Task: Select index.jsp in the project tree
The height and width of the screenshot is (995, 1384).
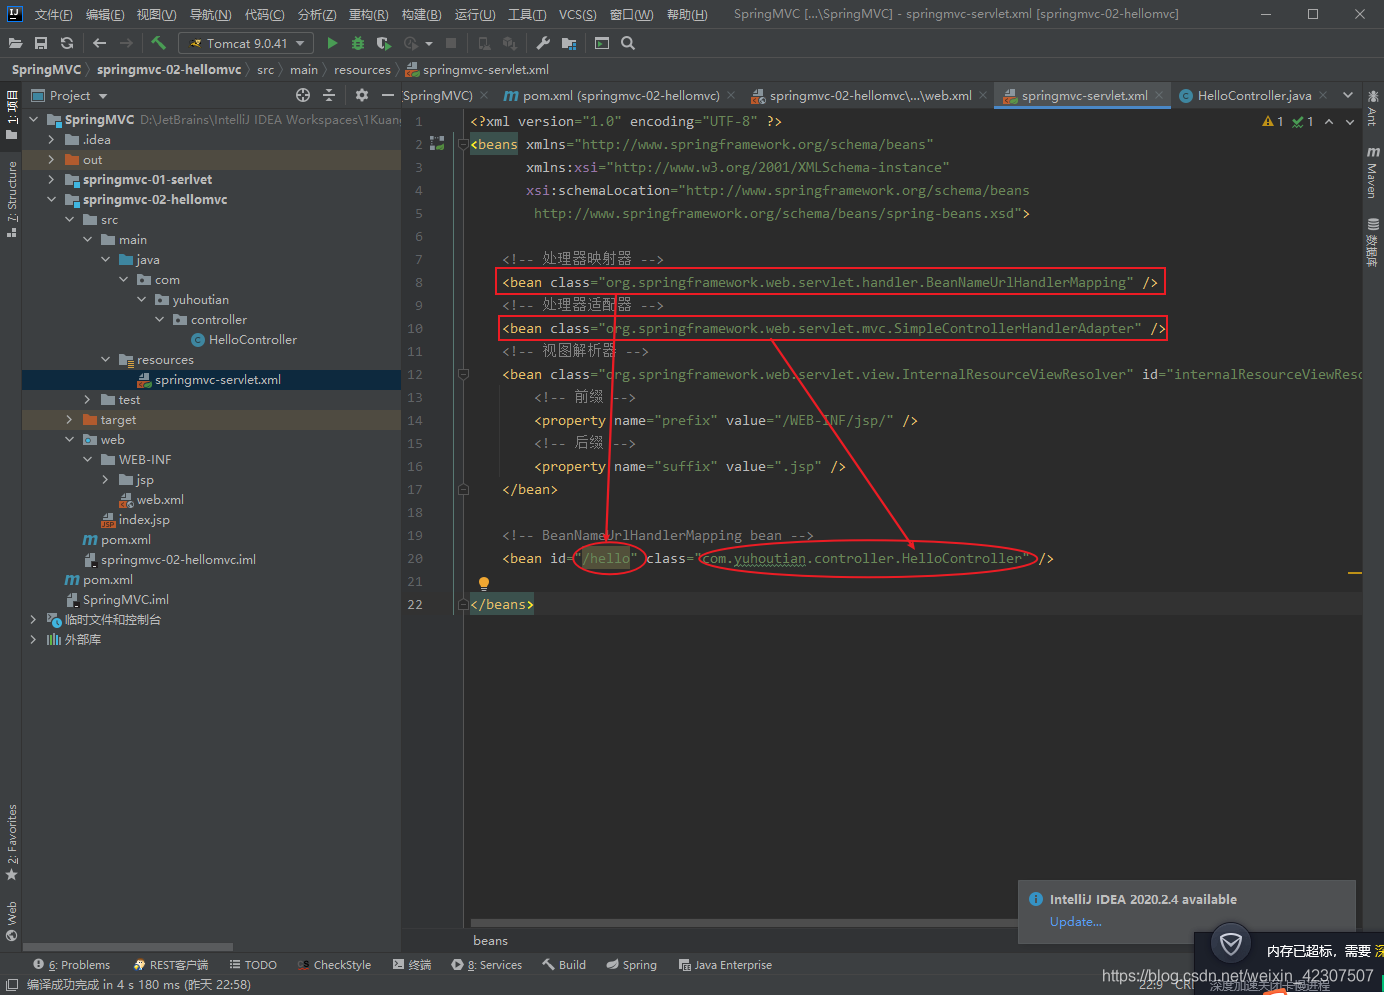Action: coord(144,520)
